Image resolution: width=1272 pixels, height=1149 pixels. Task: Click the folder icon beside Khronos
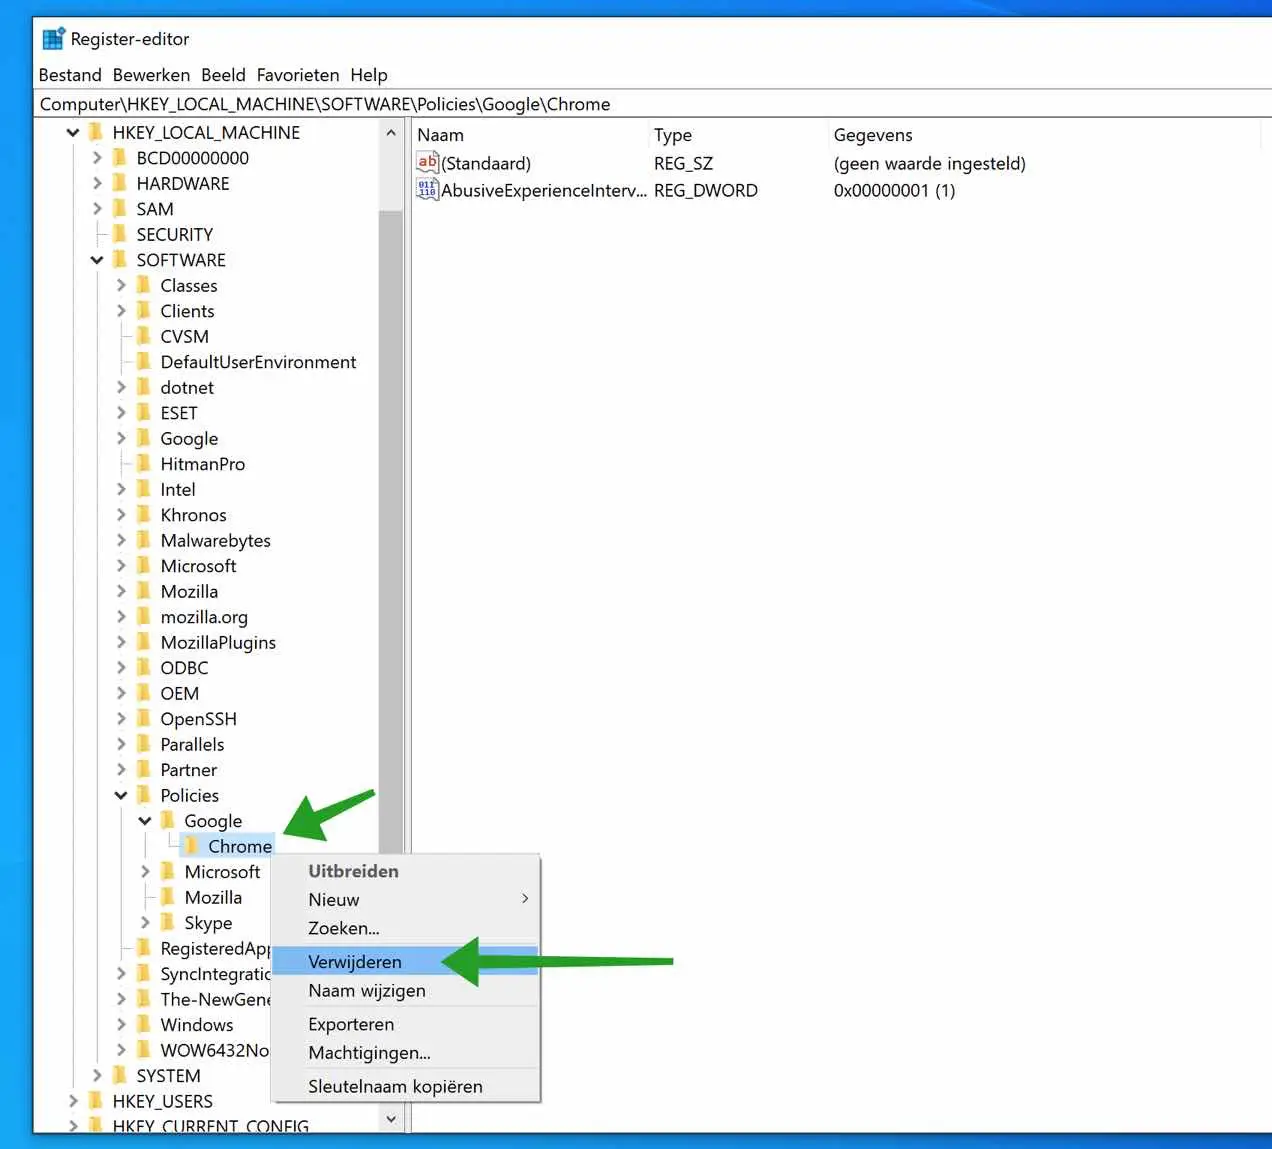coord(143,515)
